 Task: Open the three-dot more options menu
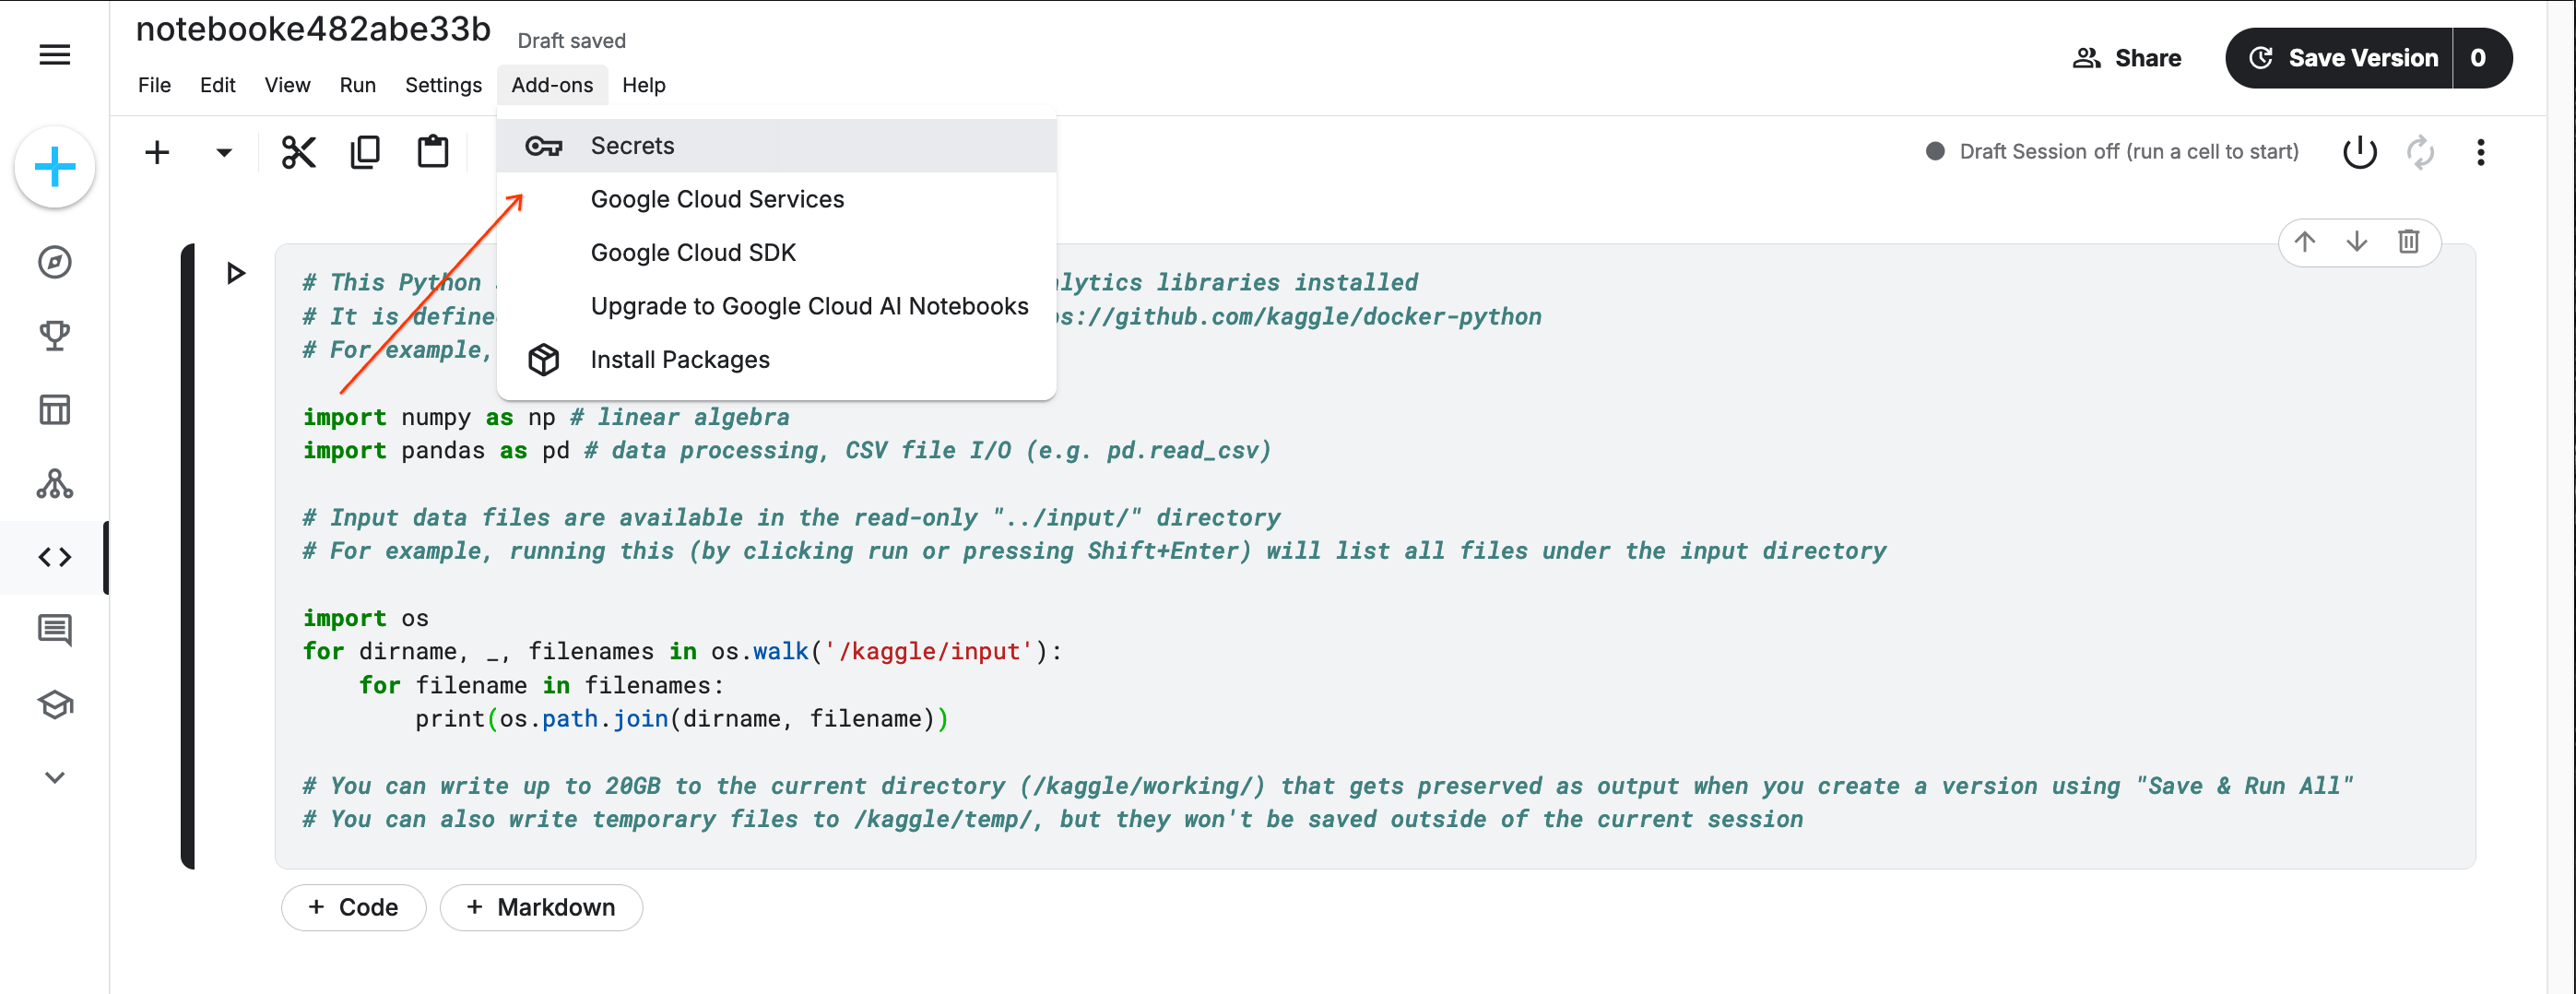point(2480,152)
